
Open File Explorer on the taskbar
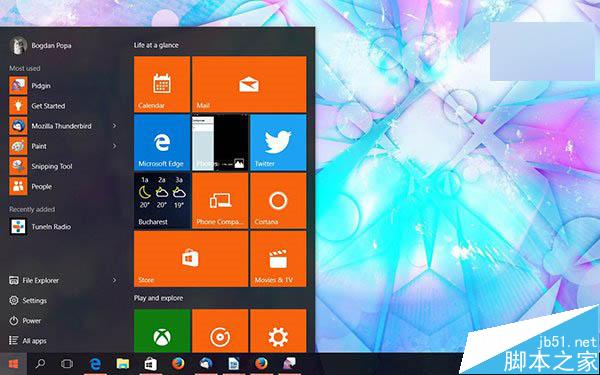coord(123,364)
